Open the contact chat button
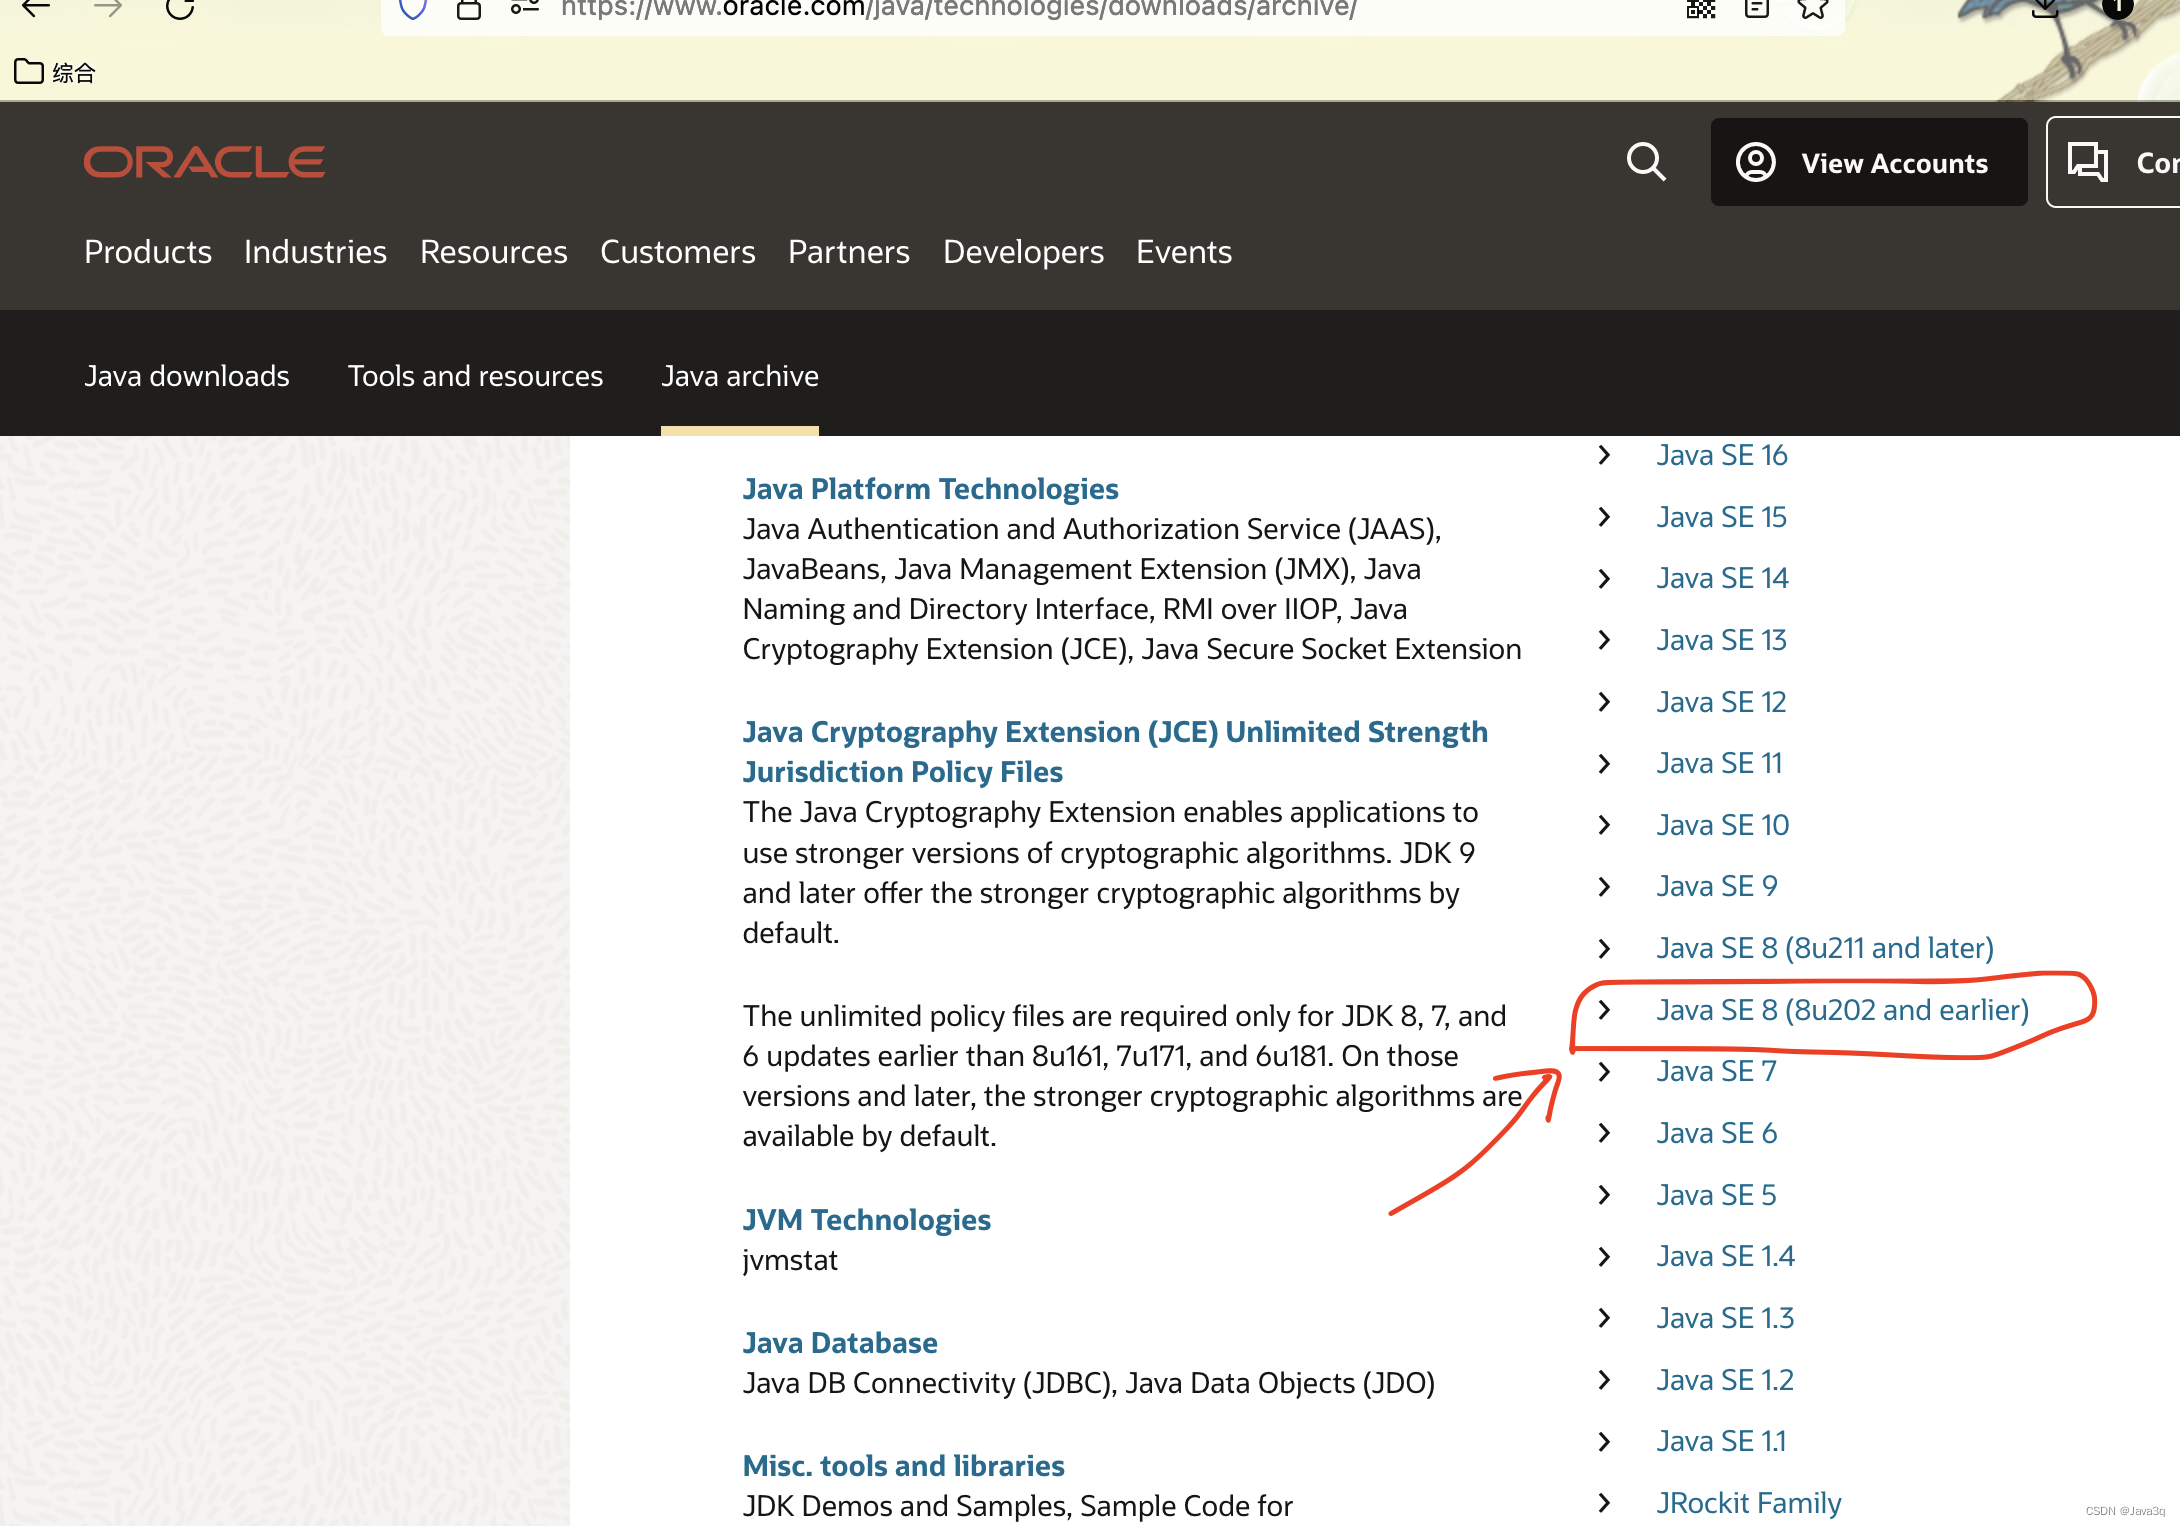Viewport: 2180px width, 1526px height. click(x=2113, y=162)
